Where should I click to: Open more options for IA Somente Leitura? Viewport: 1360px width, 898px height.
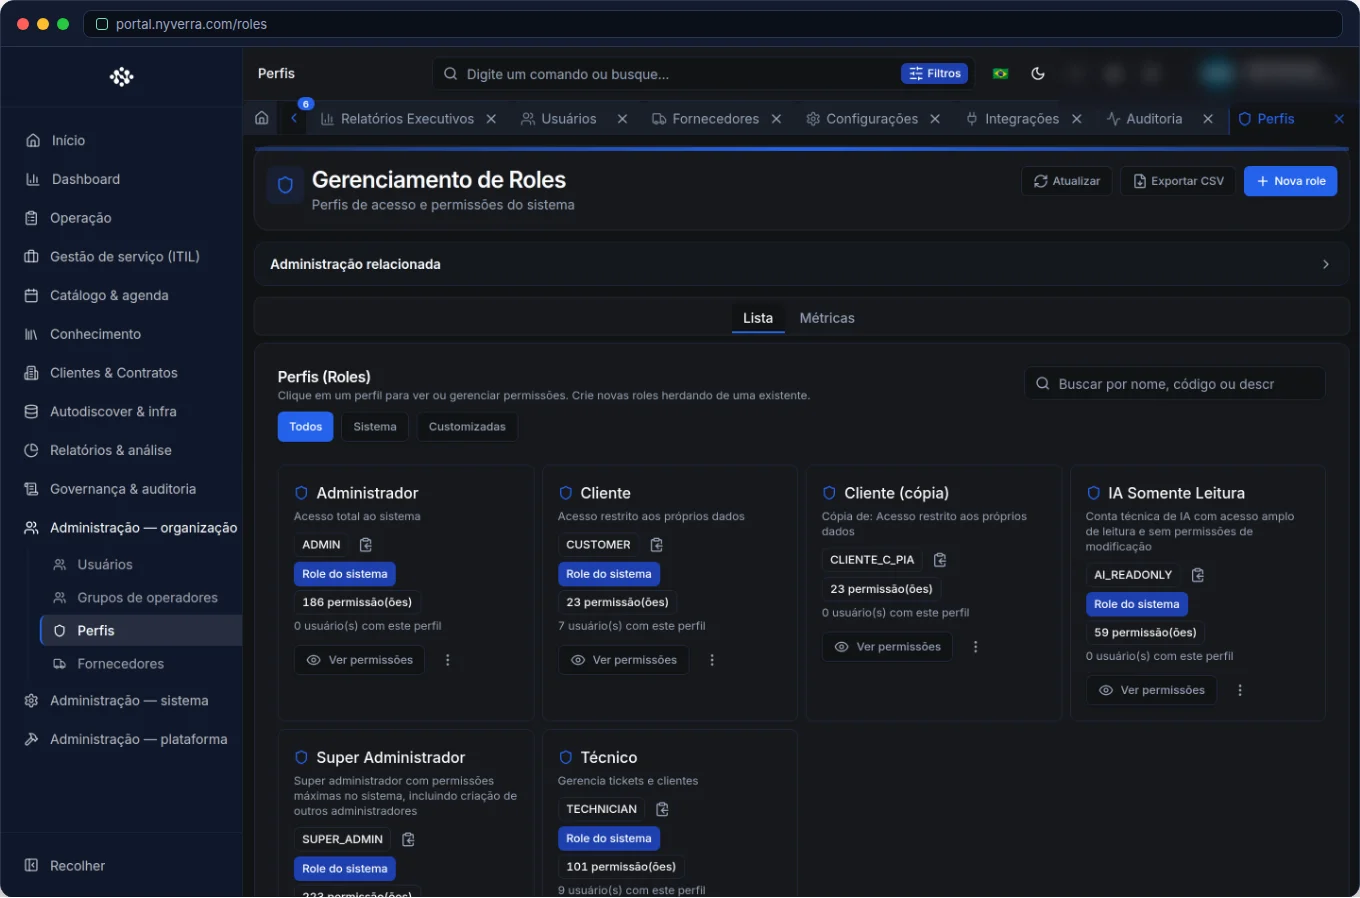pos(1240,690)
